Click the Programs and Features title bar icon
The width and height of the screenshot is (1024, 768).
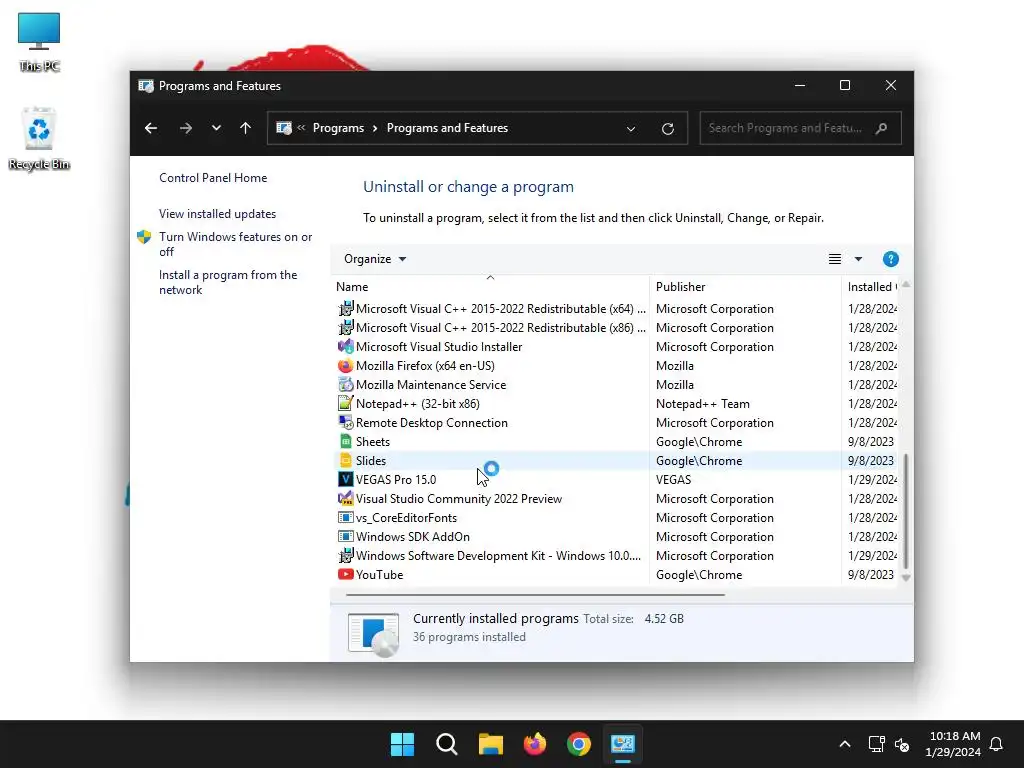point(146,86)
